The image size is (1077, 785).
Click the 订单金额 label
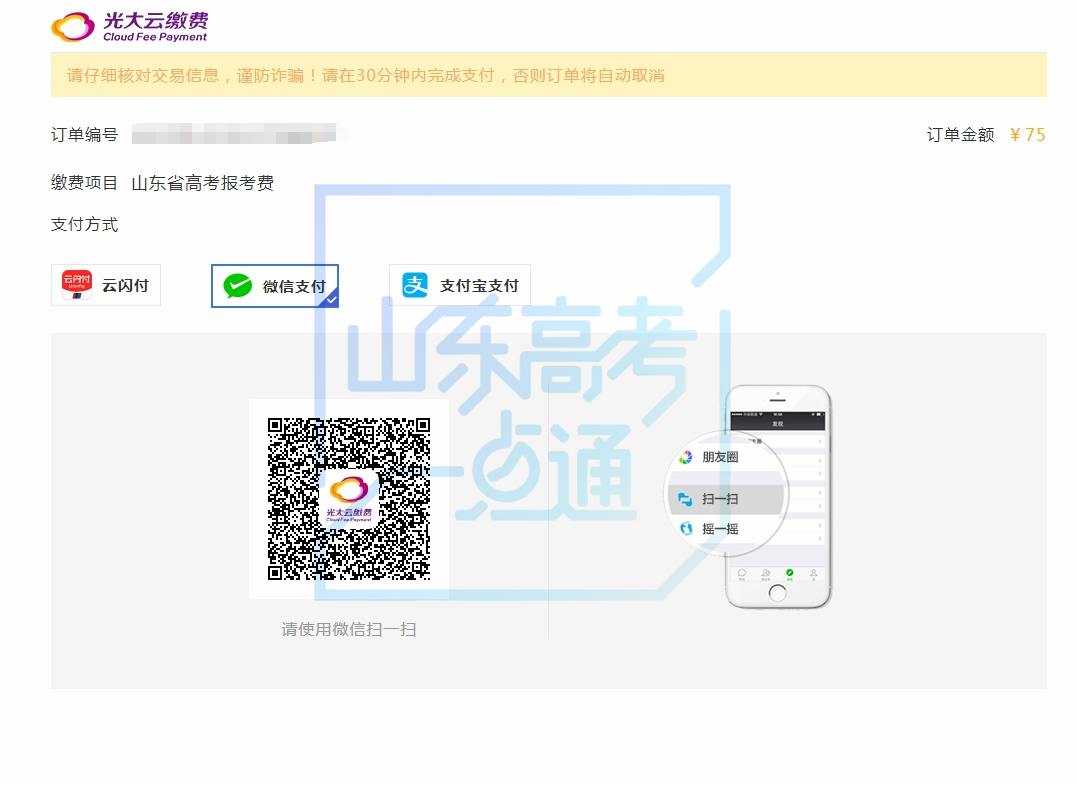960,135
